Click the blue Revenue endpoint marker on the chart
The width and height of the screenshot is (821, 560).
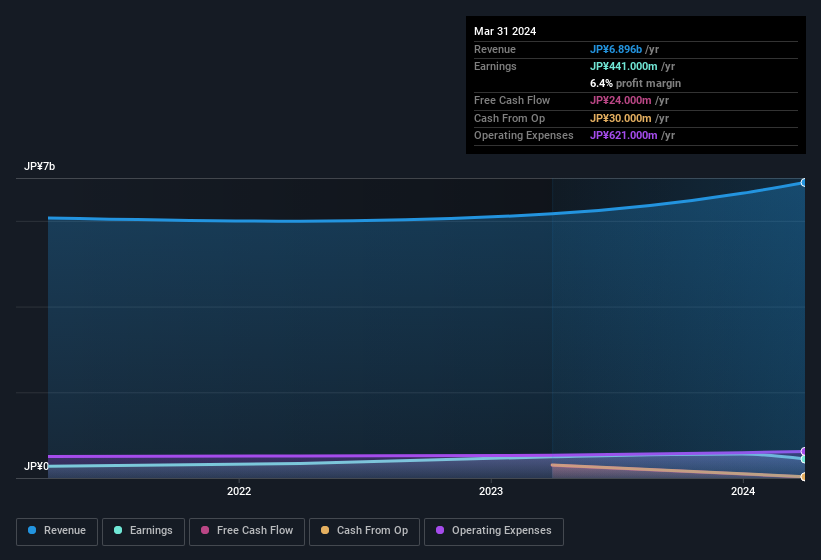coord(804,183)
